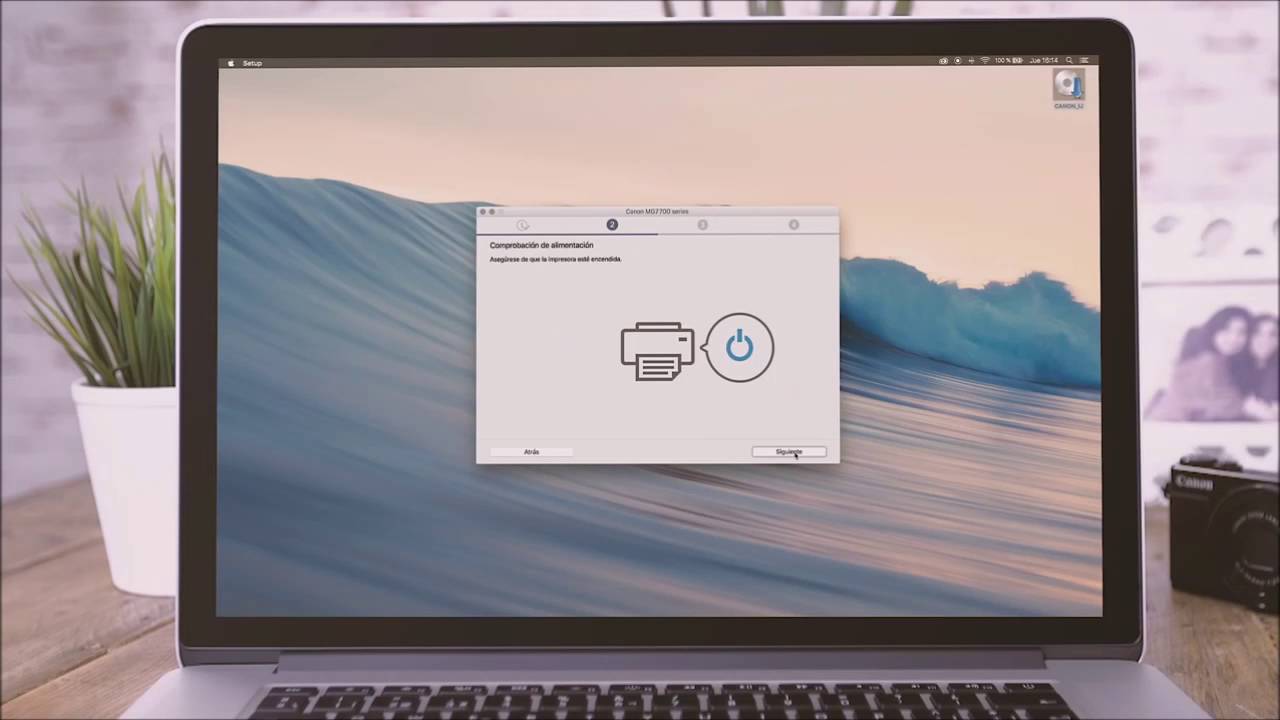Image resolution: width=1280 pixels, height=720 pixels.
Task: Click the clock showing 10:14
Action: coord(1044,61)
